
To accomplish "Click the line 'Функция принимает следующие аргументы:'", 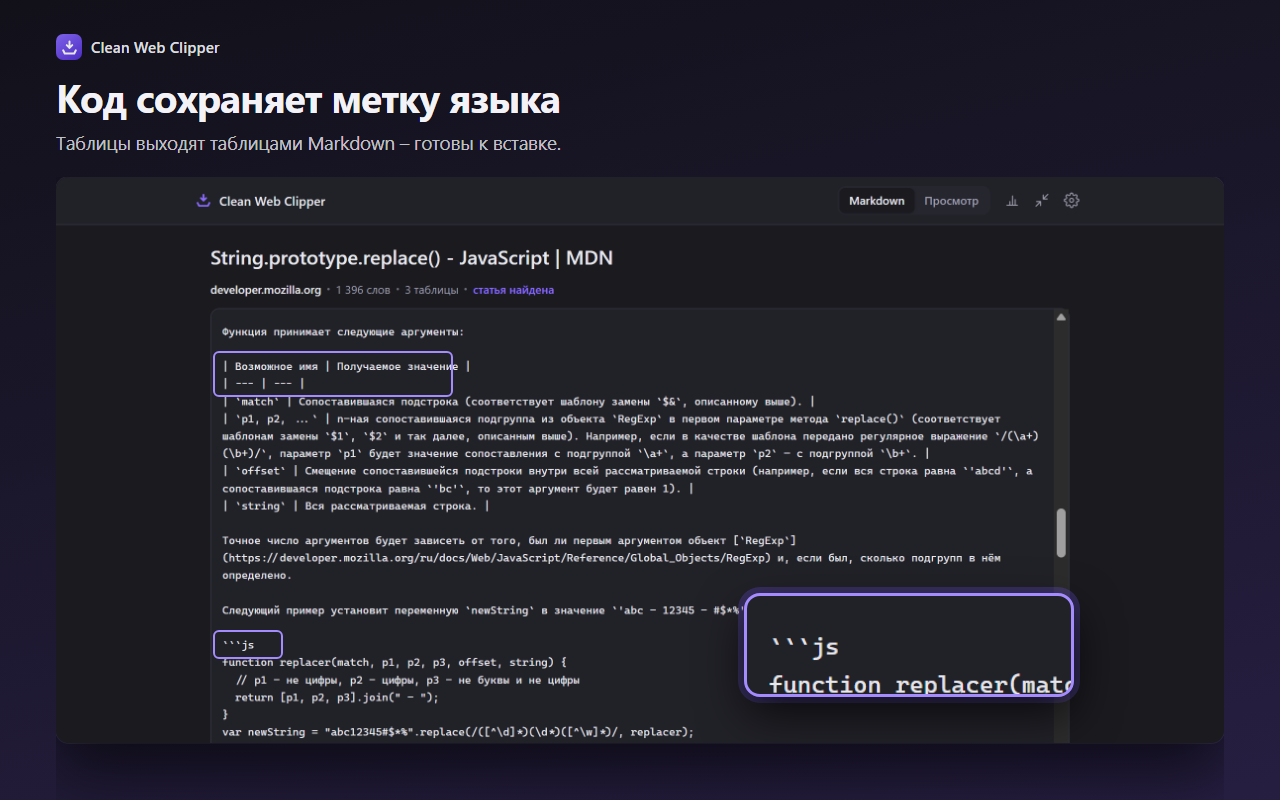I will pyautogui.click(x=343, y=331).
